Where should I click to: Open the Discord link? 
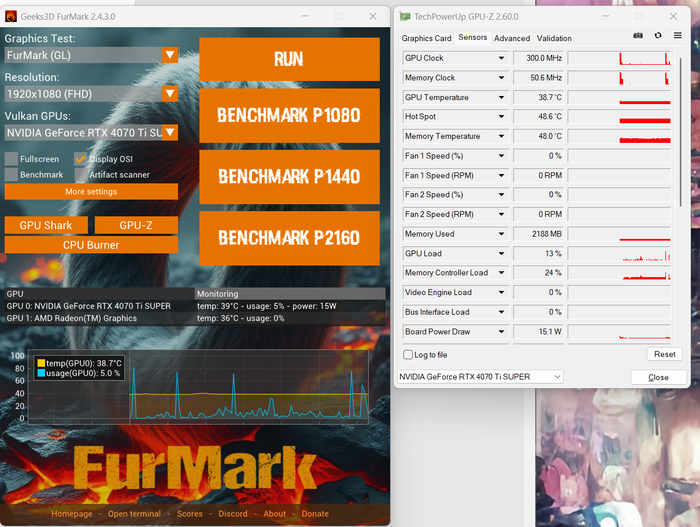(233, 514)
